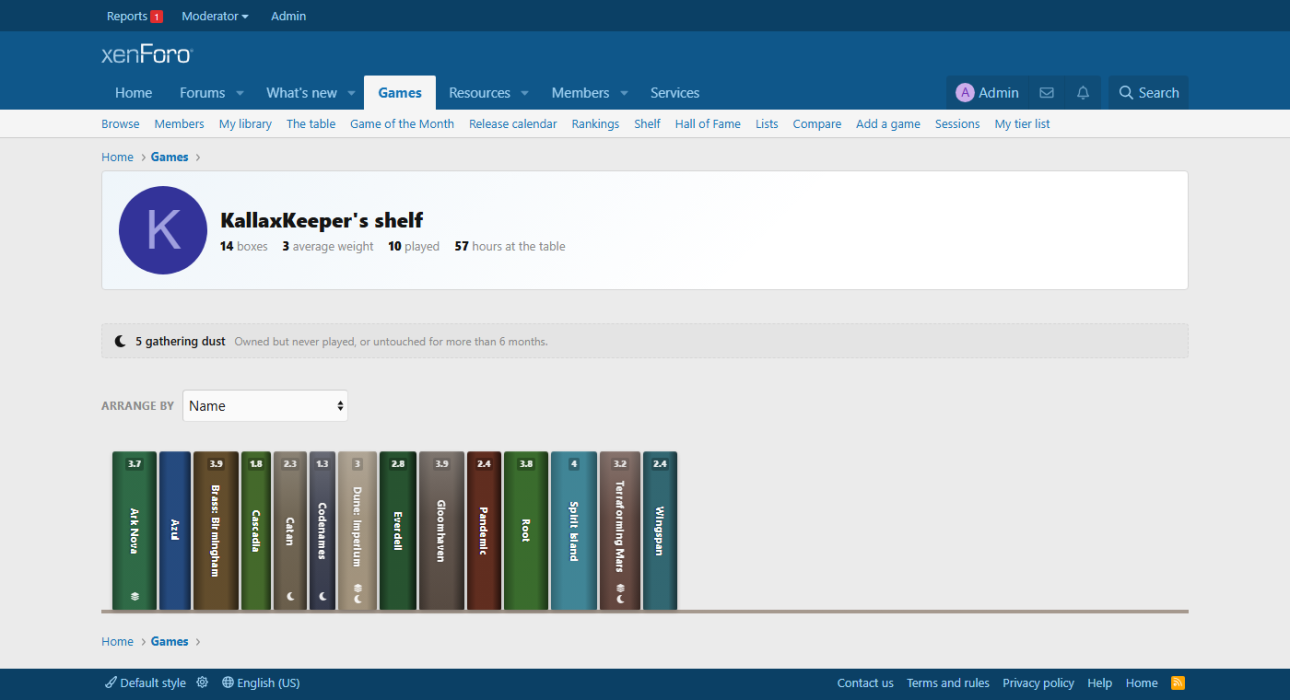Click the moon icon on Catan spine
The width and height of the screenshot is (1290, 700).
(x=291, y=596)
